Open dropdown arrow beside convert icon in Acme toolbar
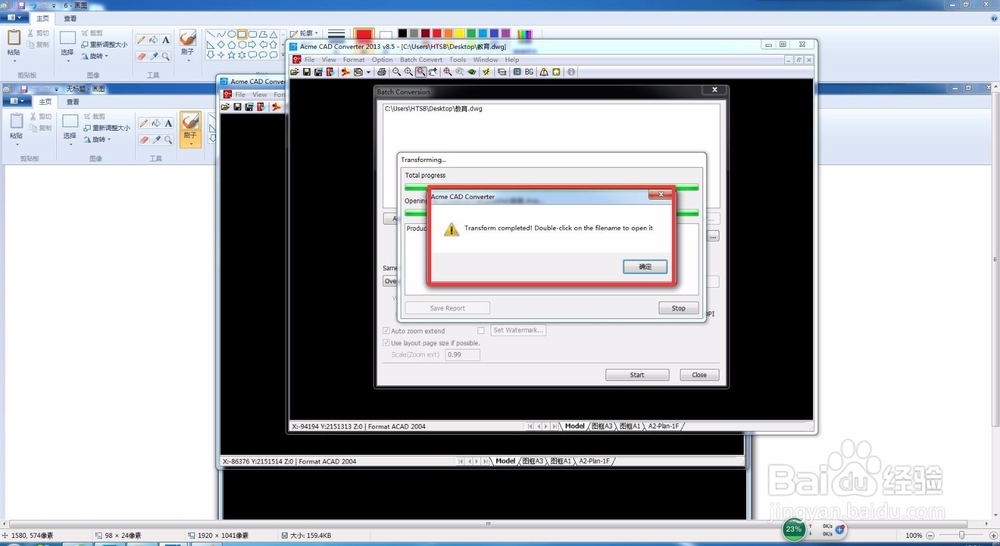 369,72
